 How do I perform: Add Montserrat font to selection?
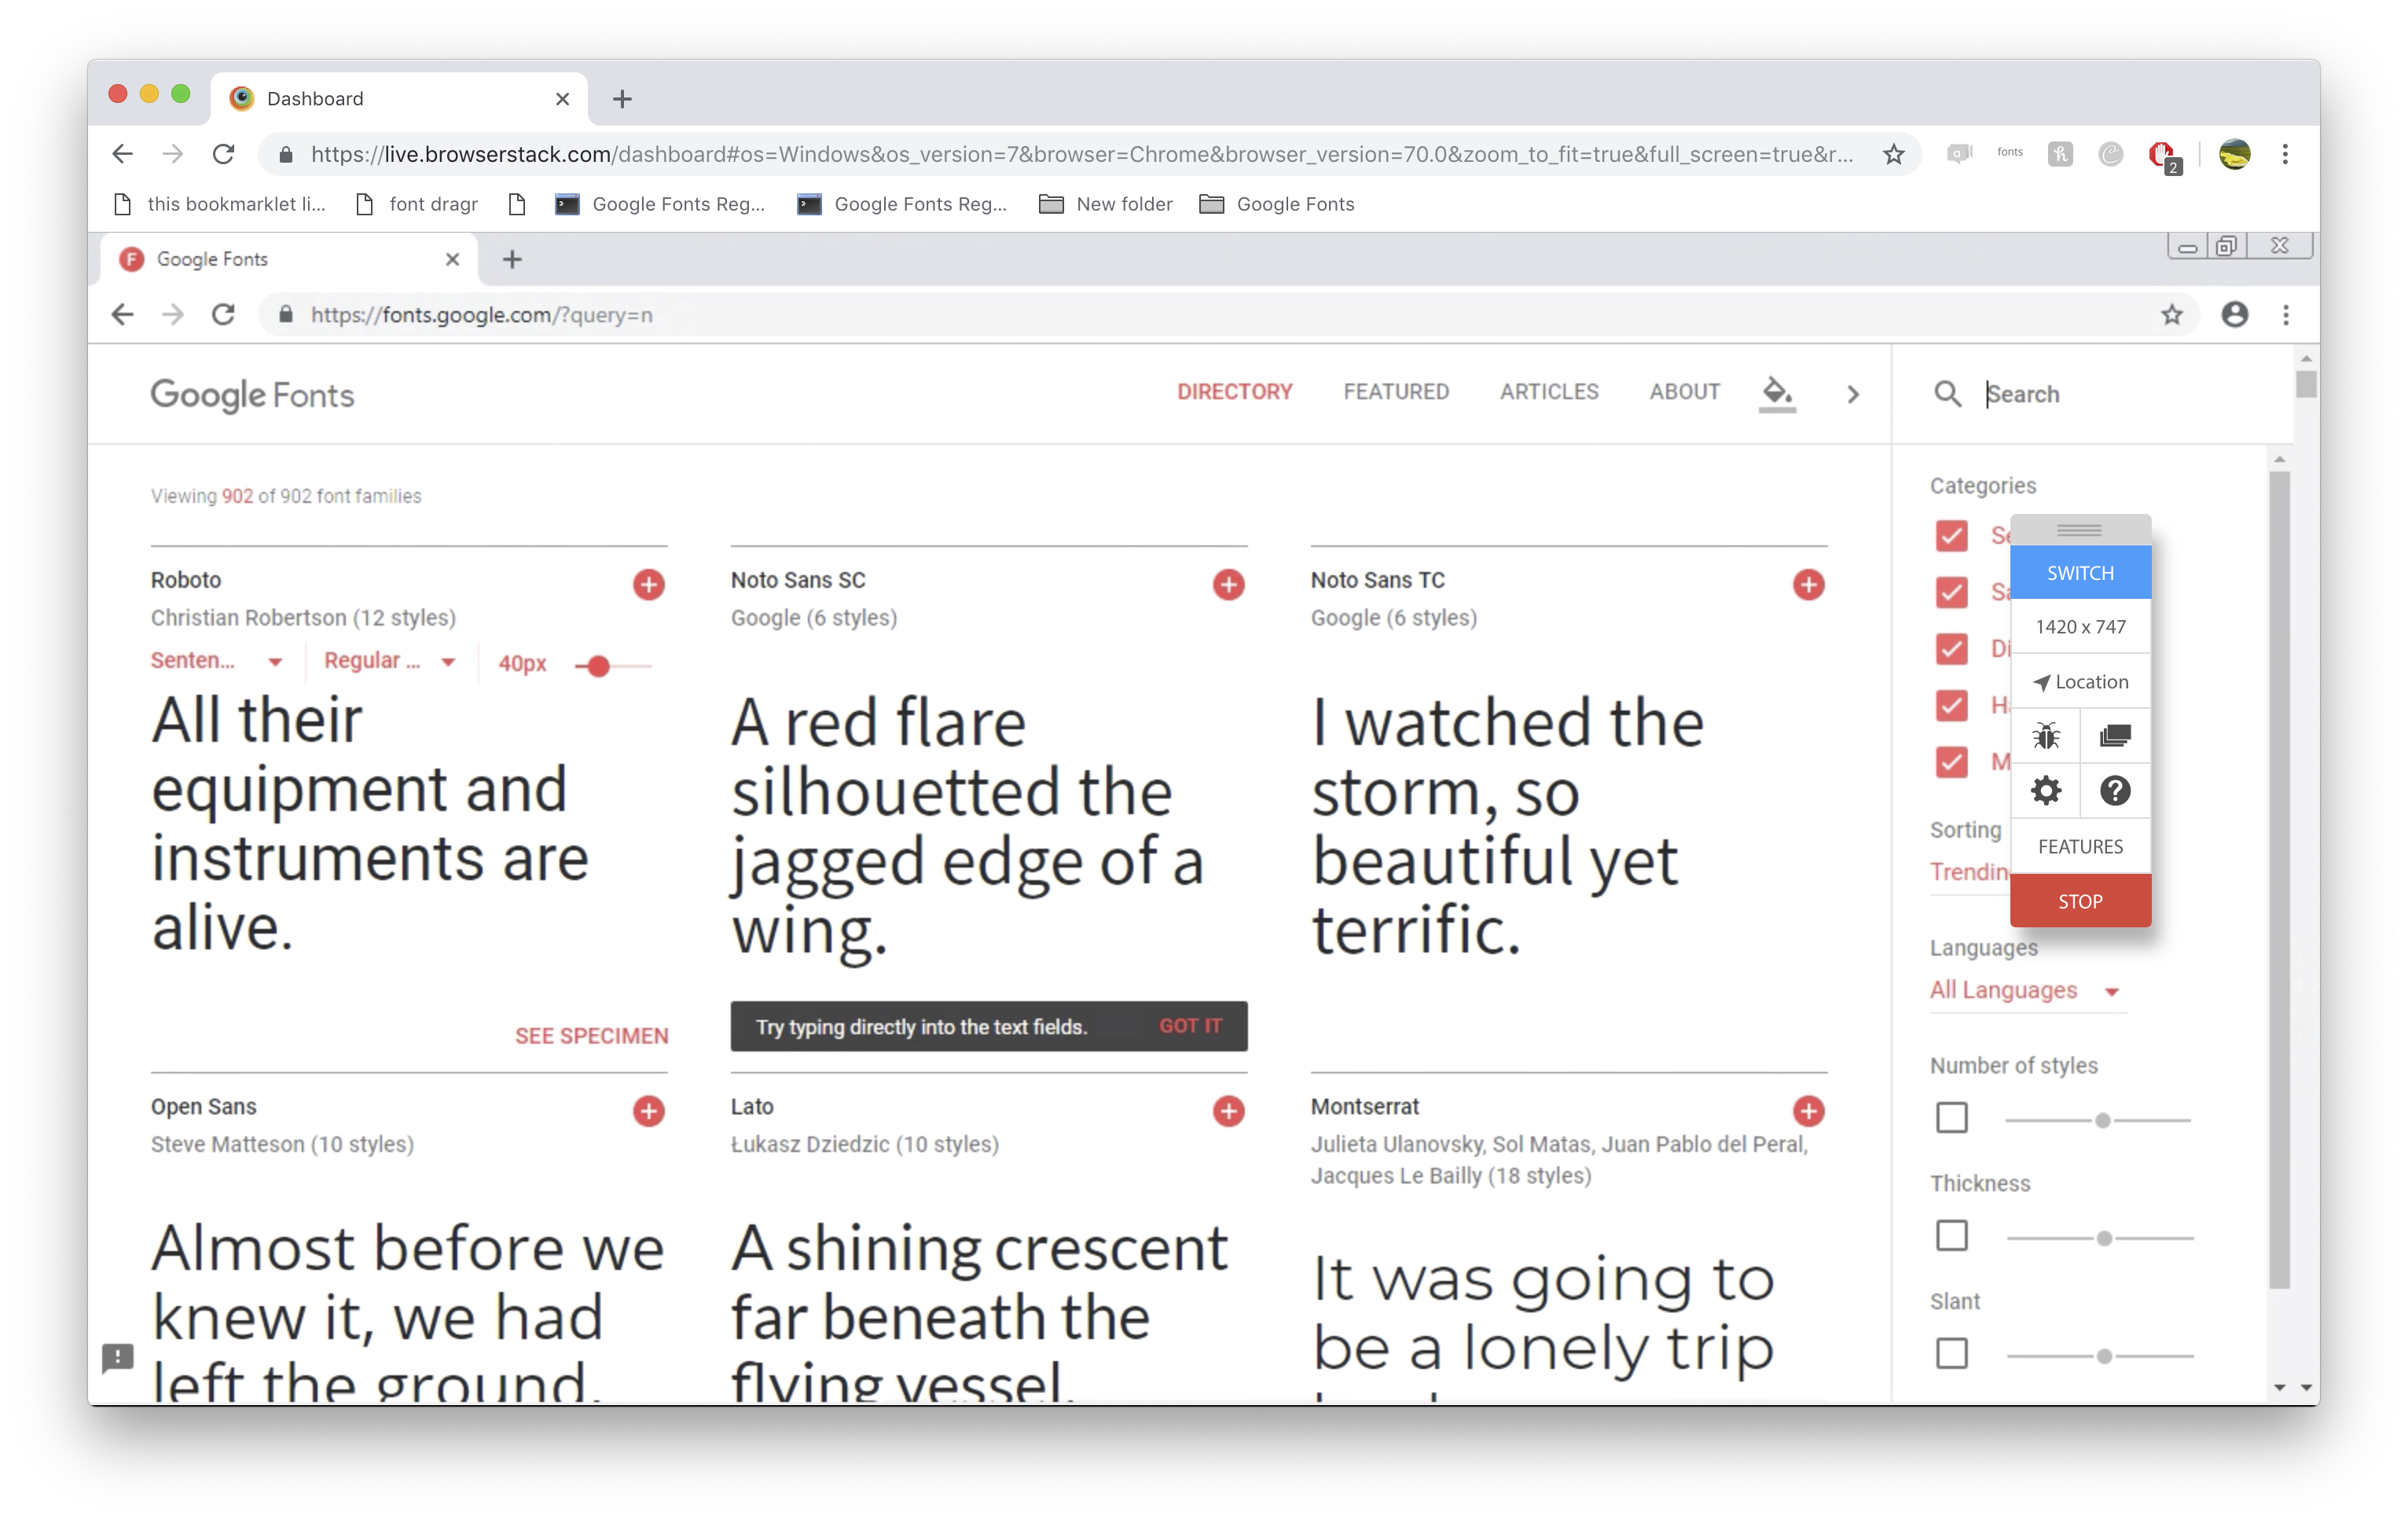(1808, 1110)
